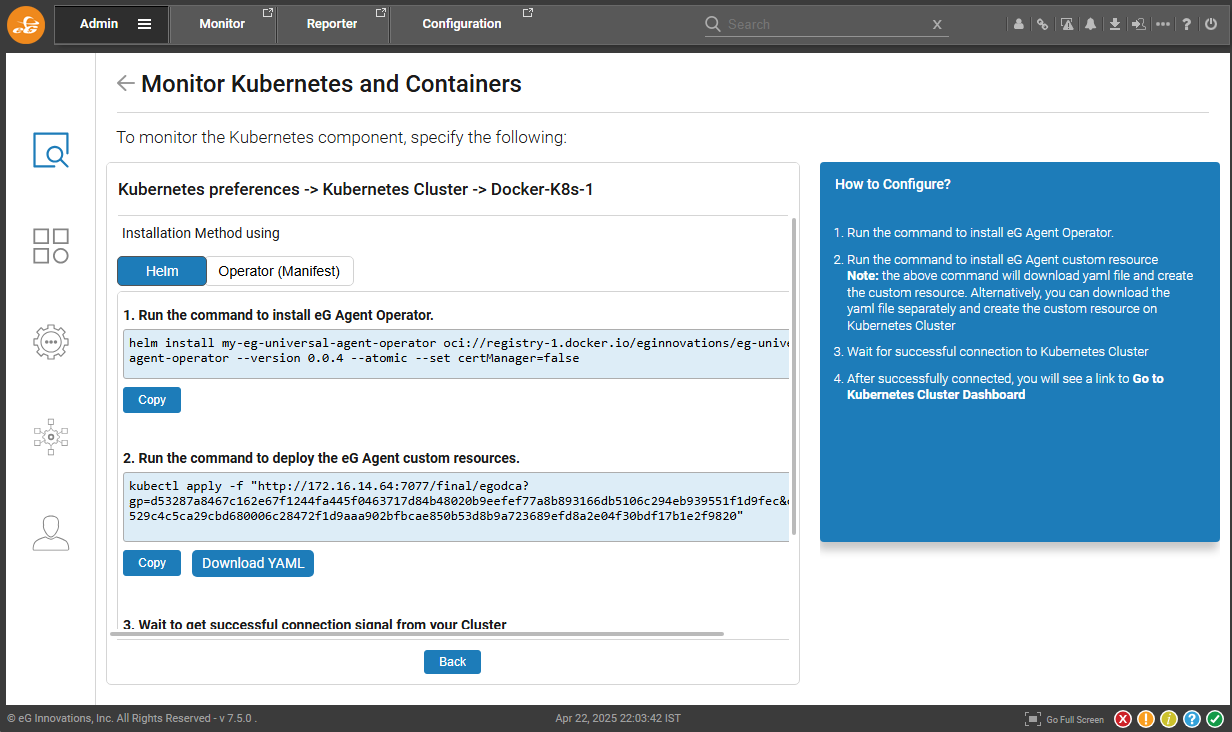The image size is (1232, 732).
Task: Click the Back button
Action: click(452, 662)
